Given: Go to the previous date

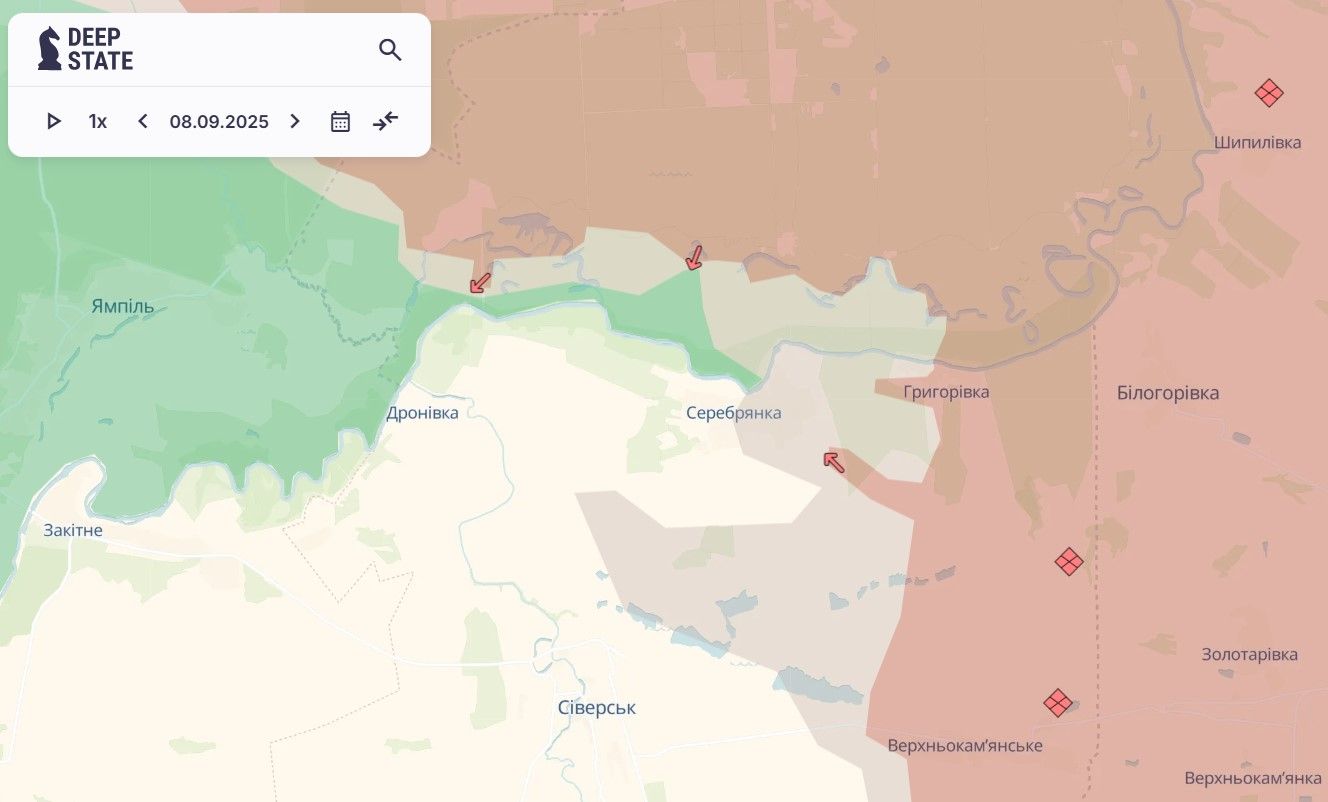Looking at the screenshot, I should pyautogui.click(x=143, y=122).
